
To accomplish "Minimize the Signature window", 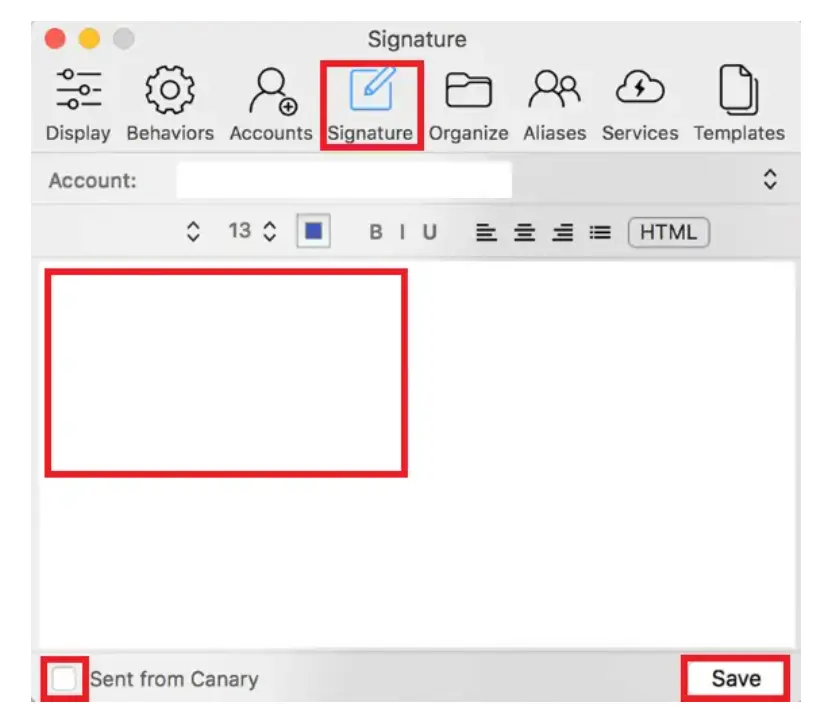I will [89, 39].
